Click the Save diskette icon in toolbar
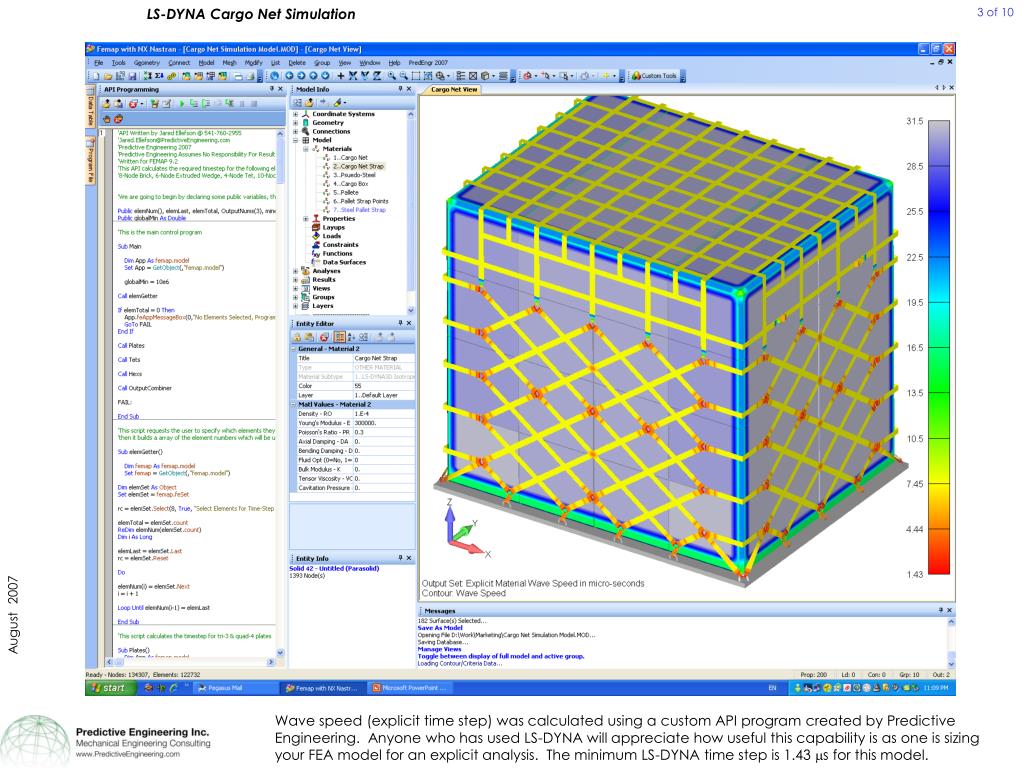 [132, 76]
